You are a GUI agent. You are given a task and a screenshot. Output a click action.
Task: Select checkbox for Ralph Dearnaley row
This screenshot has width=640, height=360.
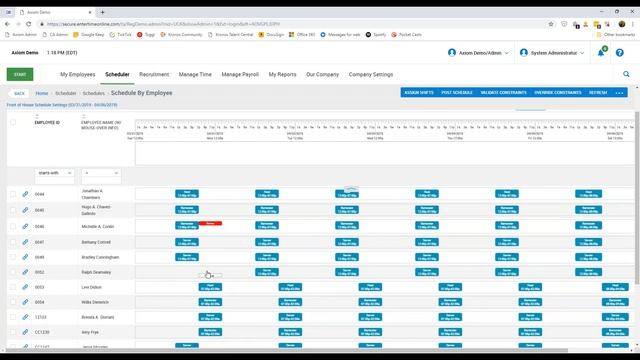coord(13,272)
